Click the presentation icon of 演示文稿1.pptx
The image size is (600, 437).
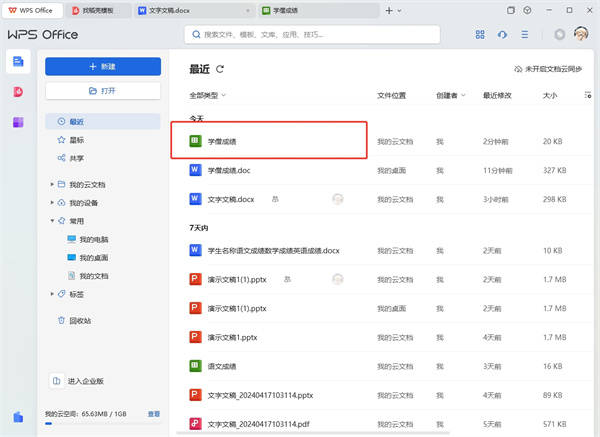[x=195, y=337]
